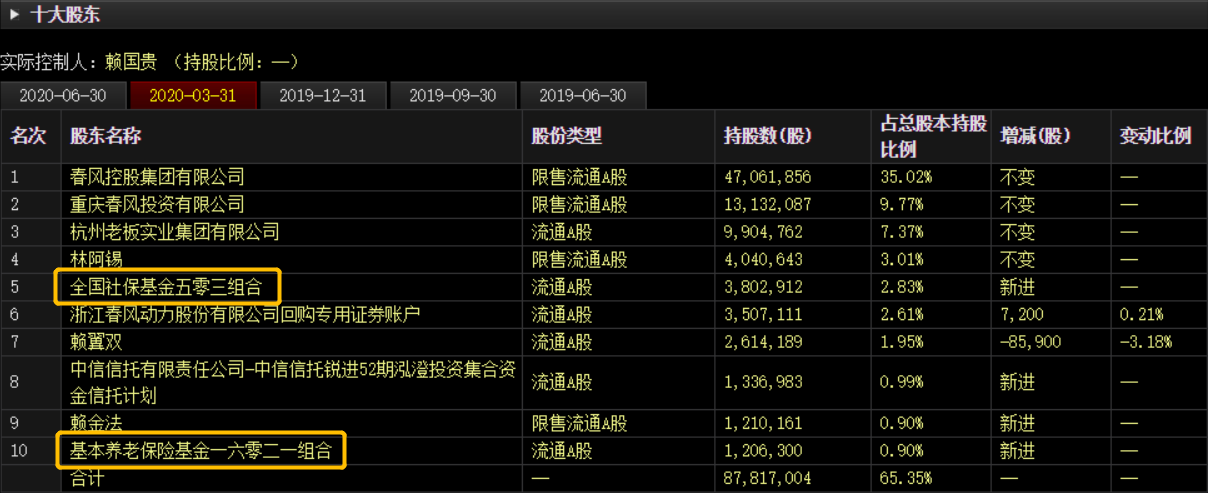Click the 实际控制人：赖国贵 line
The width and height of the screenshot is (1208, 493).
click(150, 62)
